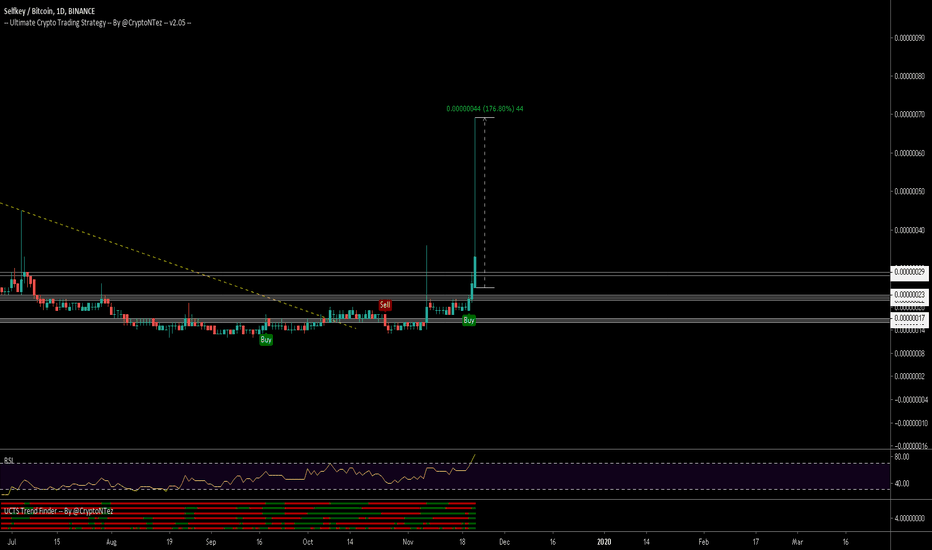Screen dimensions: 932x550
Task: Click the boxed 0.00000017 price level label
Action: tap(909, 319)
